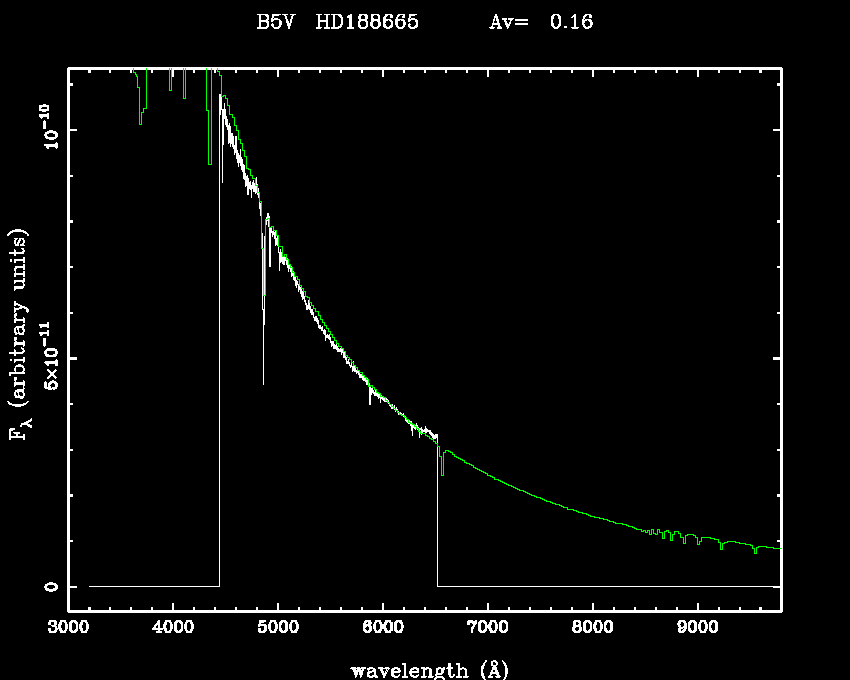Viewport: 850px width, 680px height.
Task: Click the Av= 0.16 extinction value
Action: pos(540,22)
